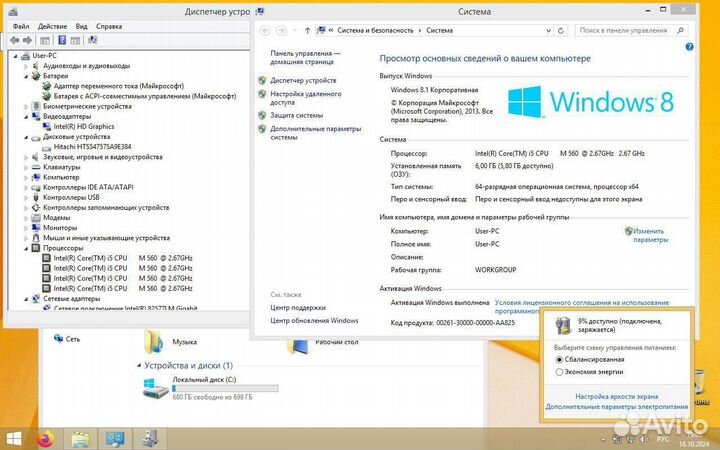Click Дополнительные параметры электропитания link

[x=617, y=407]
